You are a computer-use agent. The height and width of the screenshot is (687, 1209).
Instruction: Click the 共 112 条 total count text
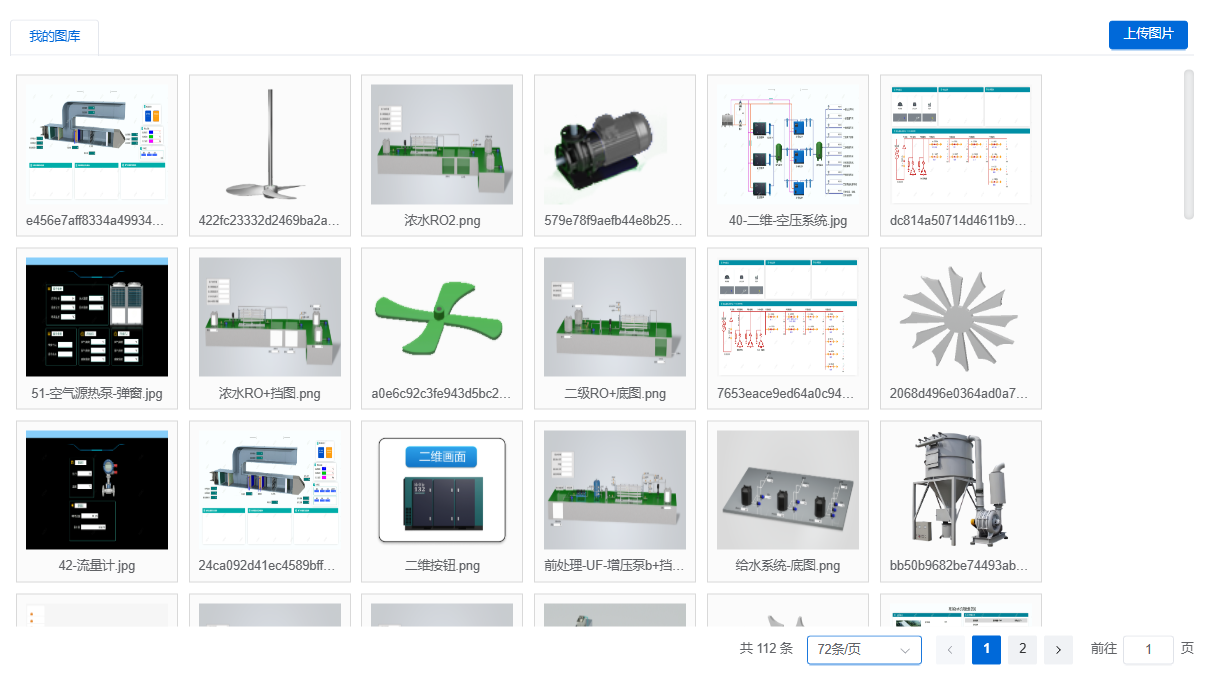pyautogui.click(x=766, y=649)
